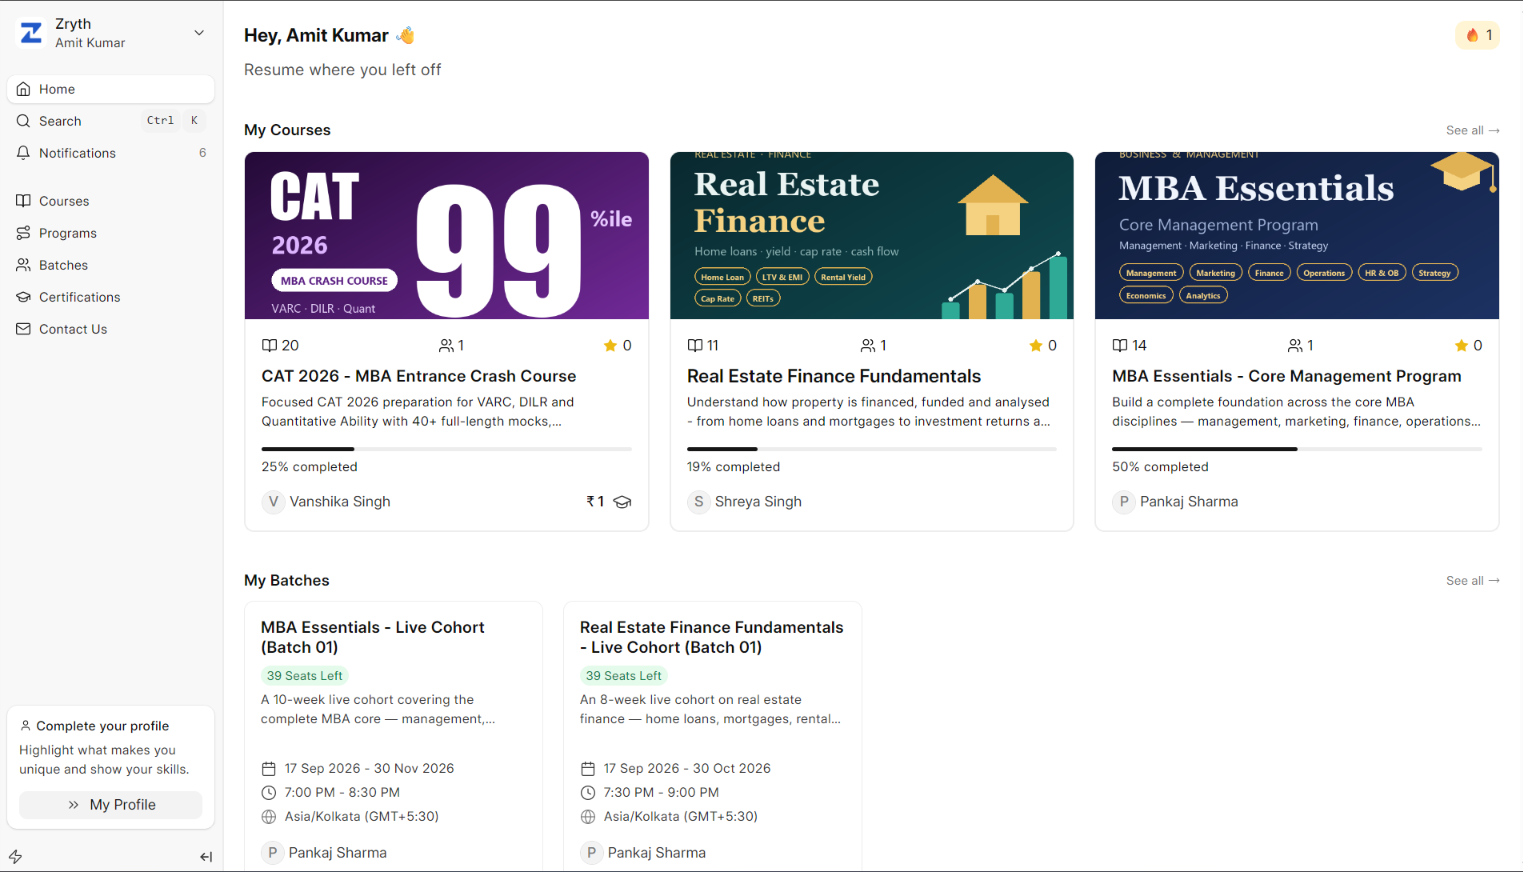Go to Programs in the sidebar
The image size is (1523, 872).
coord(111,233)
